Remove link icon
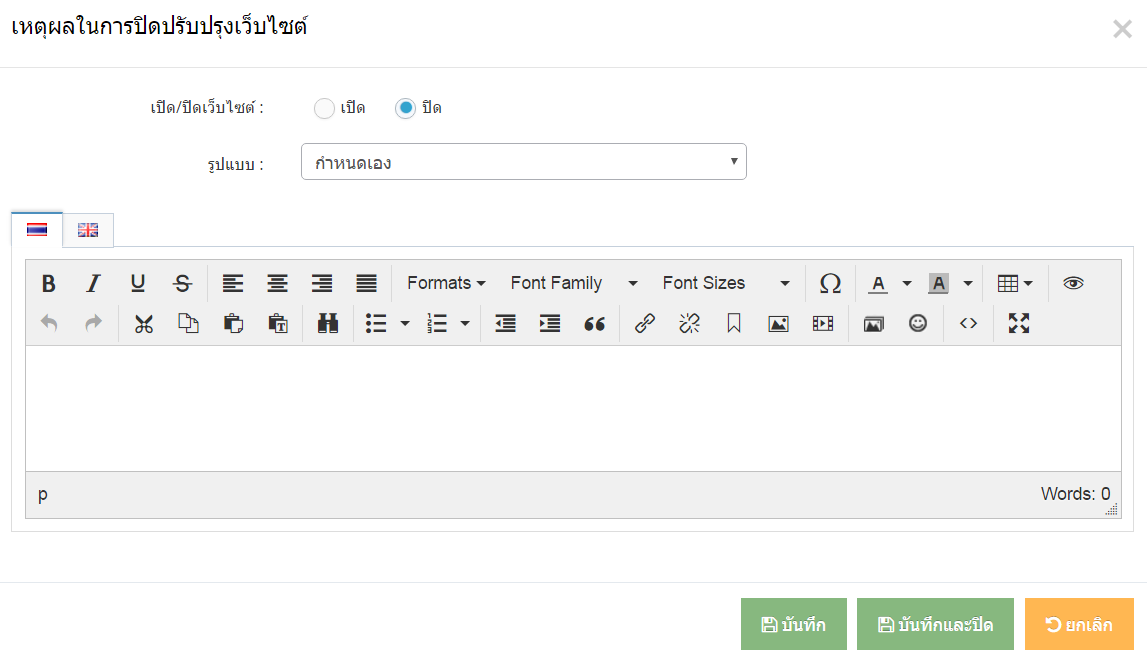The width and height of the screenshot is (1147, 663). pyautogui.click(x=689, y=323)
